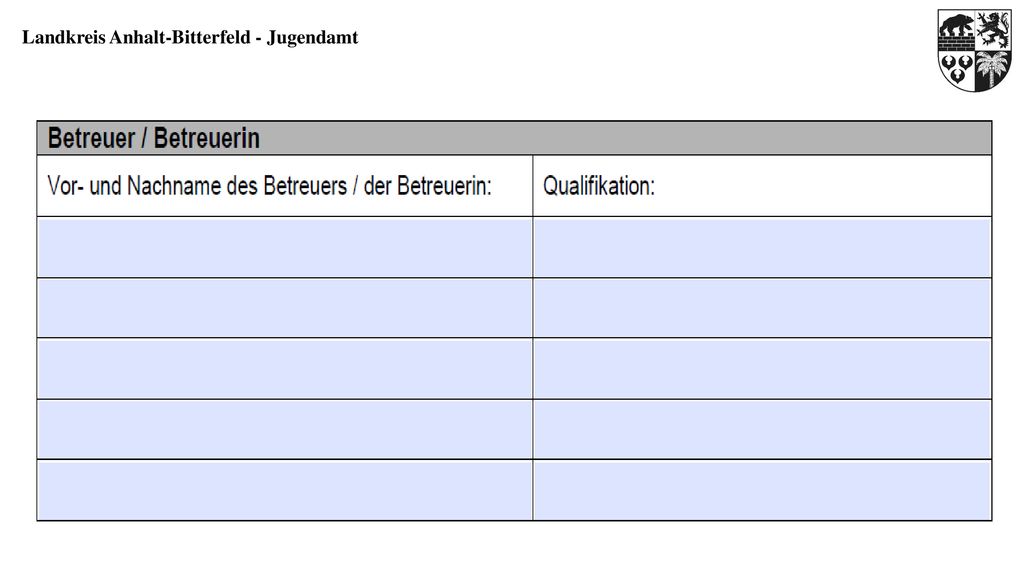Screen dimensions: 1024x576
Task: Click first Qualifikation input field
Action: [x=762, y=248]
